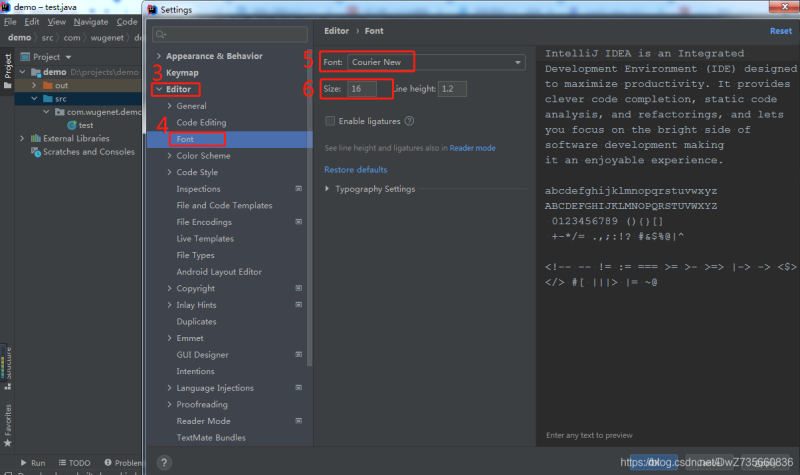Click the IntelliJ icon in Settings title bar
800x475 pixels.
pos(152,10)
